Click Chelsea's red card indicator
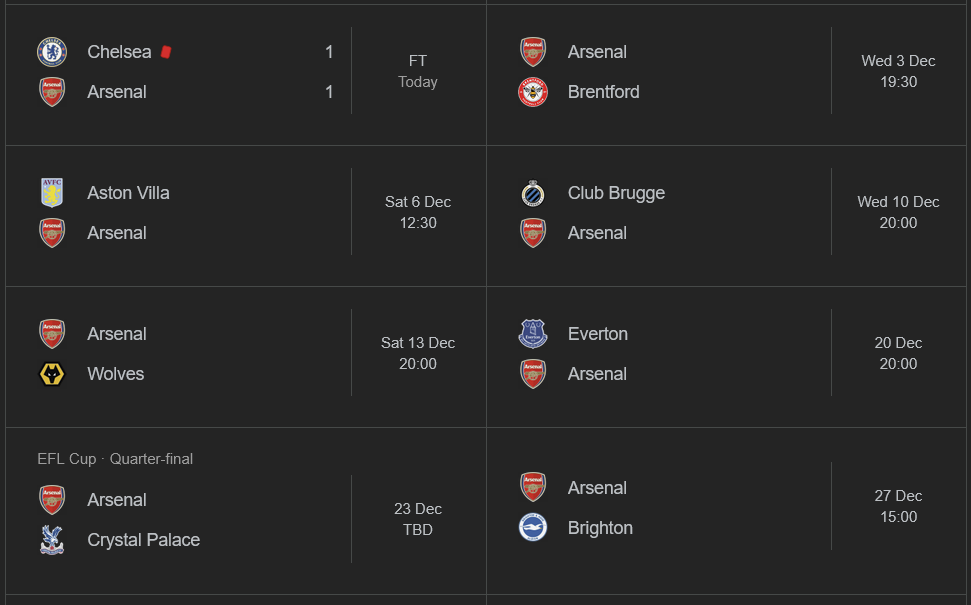 pos(166,52)
